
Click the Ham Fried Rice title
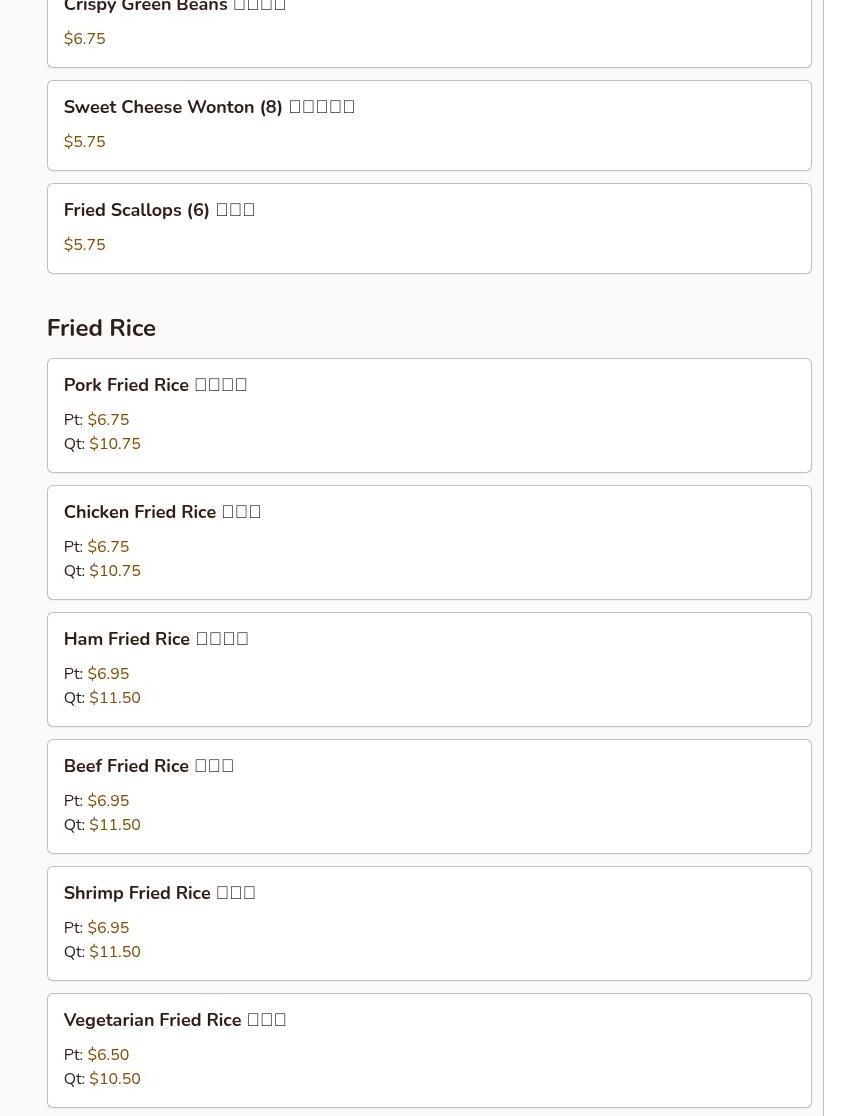tap(156, 638)
